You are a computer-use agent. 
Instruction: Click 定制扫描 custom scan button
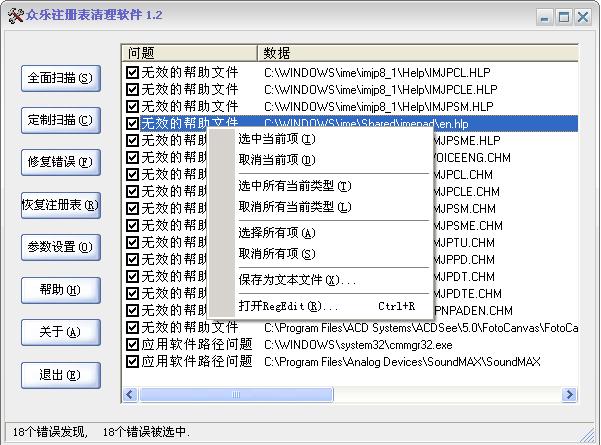(60, 120)
